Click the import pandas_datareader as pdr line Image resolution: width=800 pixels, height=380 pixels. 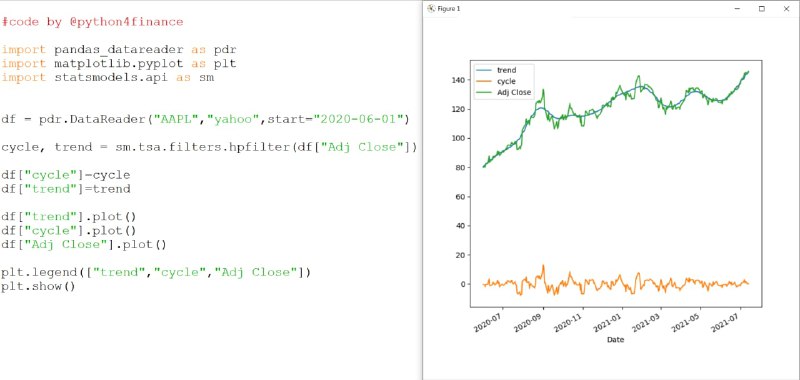click(x=118, y=50)
